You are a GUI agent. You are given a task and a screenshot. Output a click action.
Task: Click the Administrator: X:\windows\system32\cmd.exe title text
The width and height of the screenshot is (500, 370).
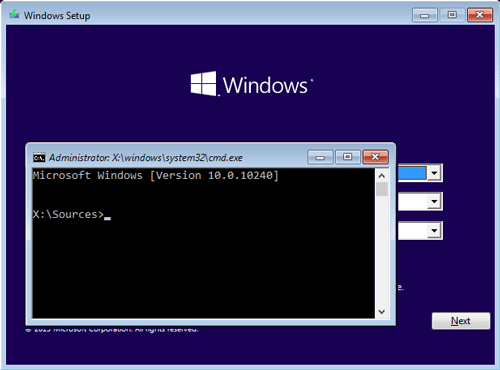tap(146, 158)
